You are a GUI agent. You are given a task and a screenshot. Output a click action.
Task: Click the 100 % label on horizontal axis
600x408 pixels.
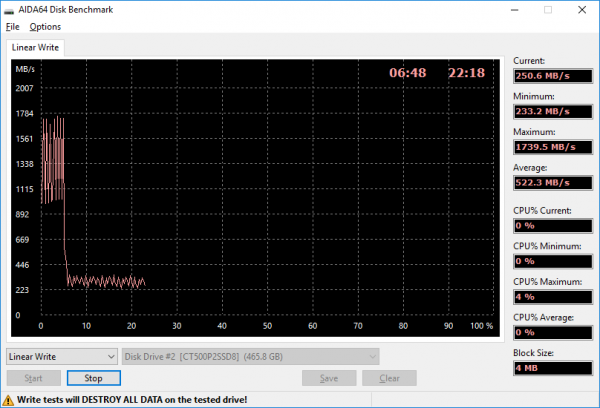(x=481, y=326)
